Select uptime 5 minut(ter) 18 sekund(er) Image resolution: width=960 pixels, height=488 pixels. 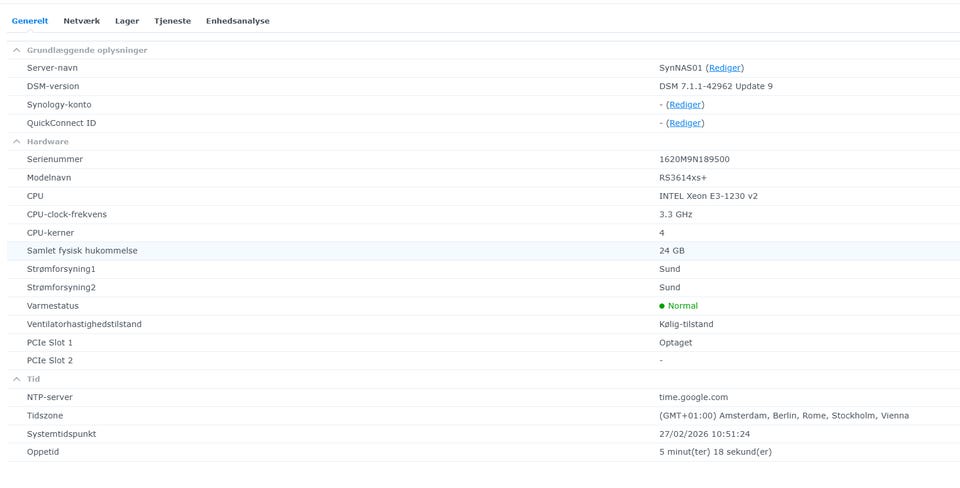(716, 452)
